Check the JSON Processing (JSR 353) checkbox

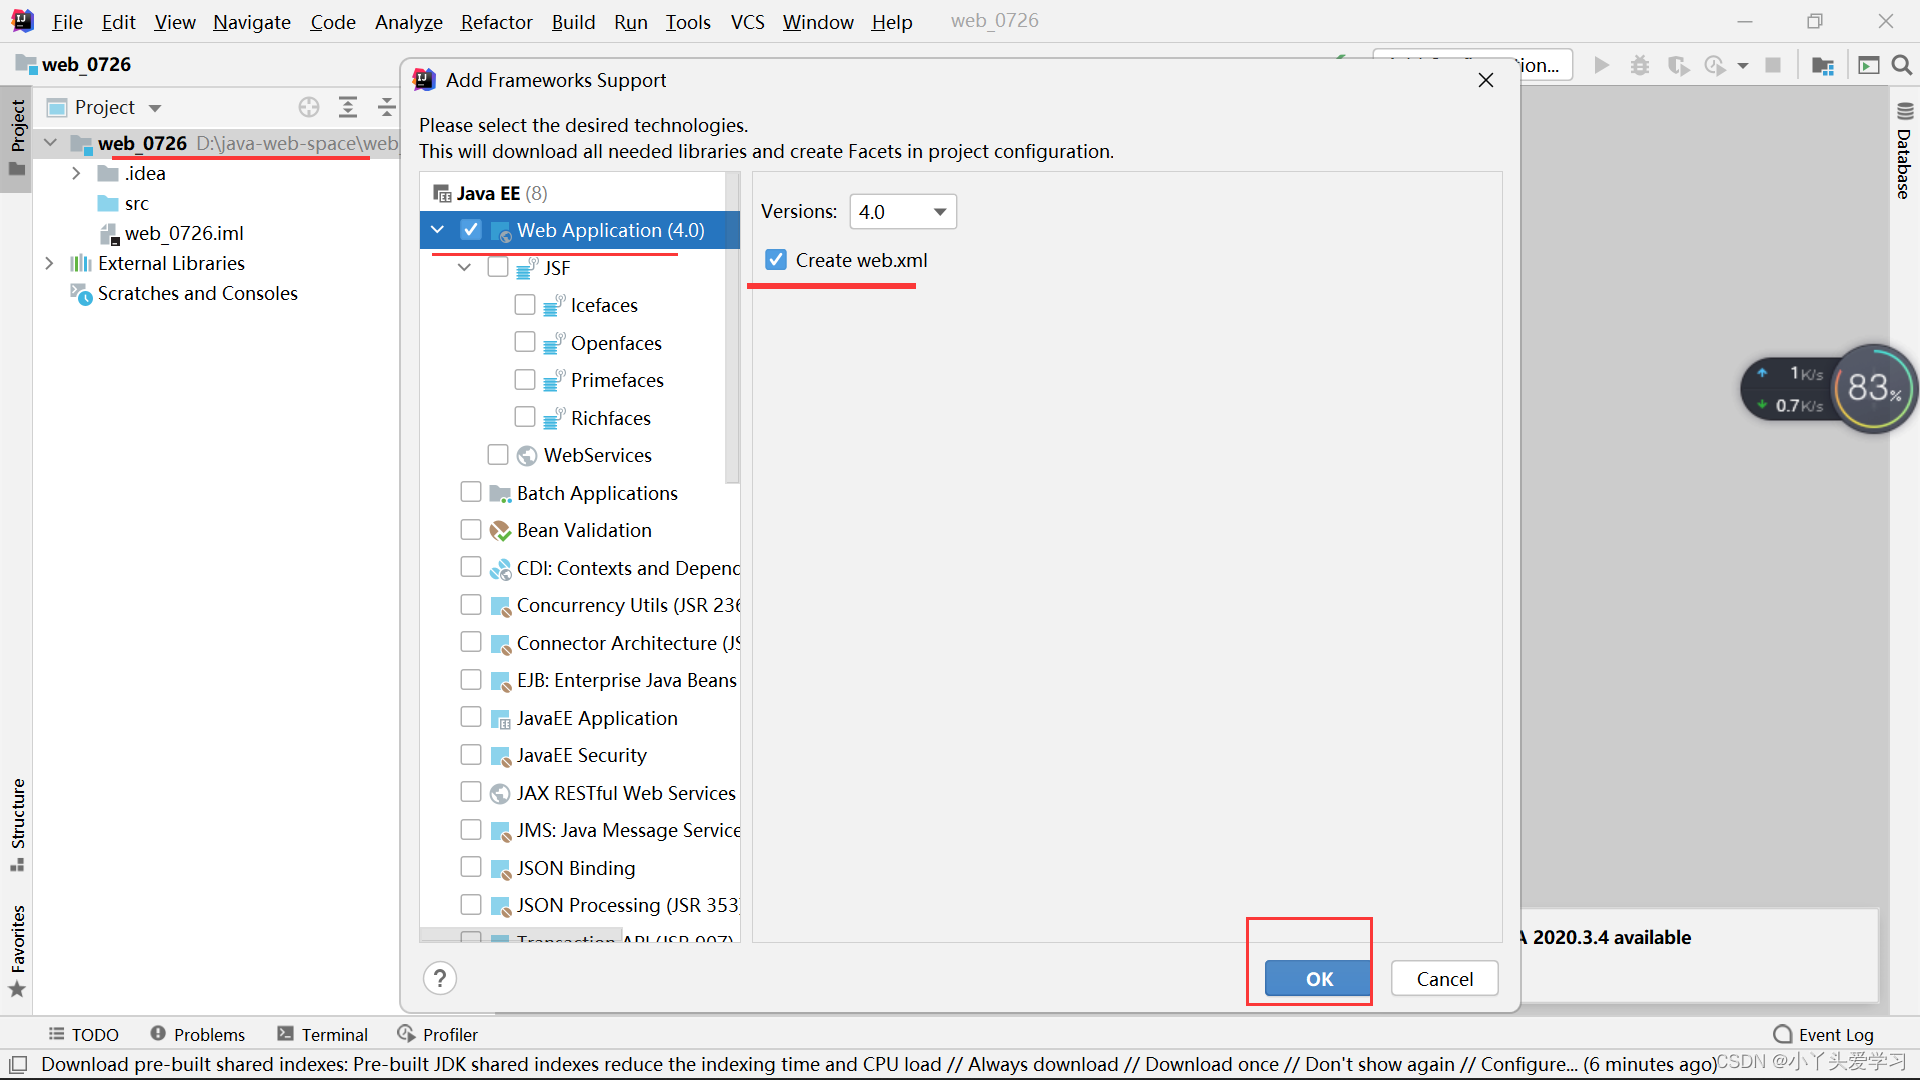coord(471,904)
